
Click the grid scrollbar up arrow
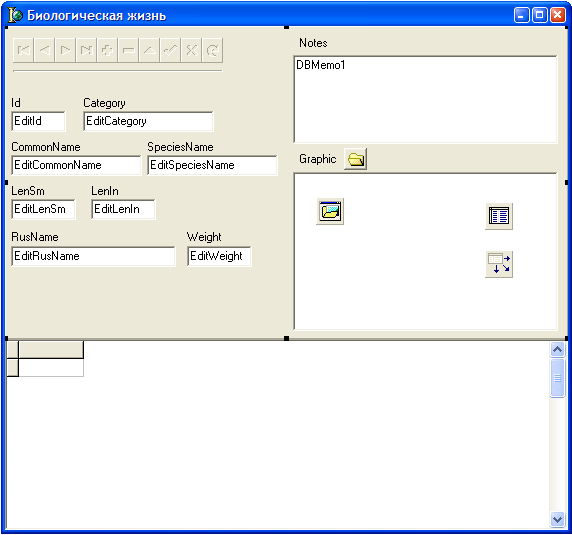[x=557, y=350]
